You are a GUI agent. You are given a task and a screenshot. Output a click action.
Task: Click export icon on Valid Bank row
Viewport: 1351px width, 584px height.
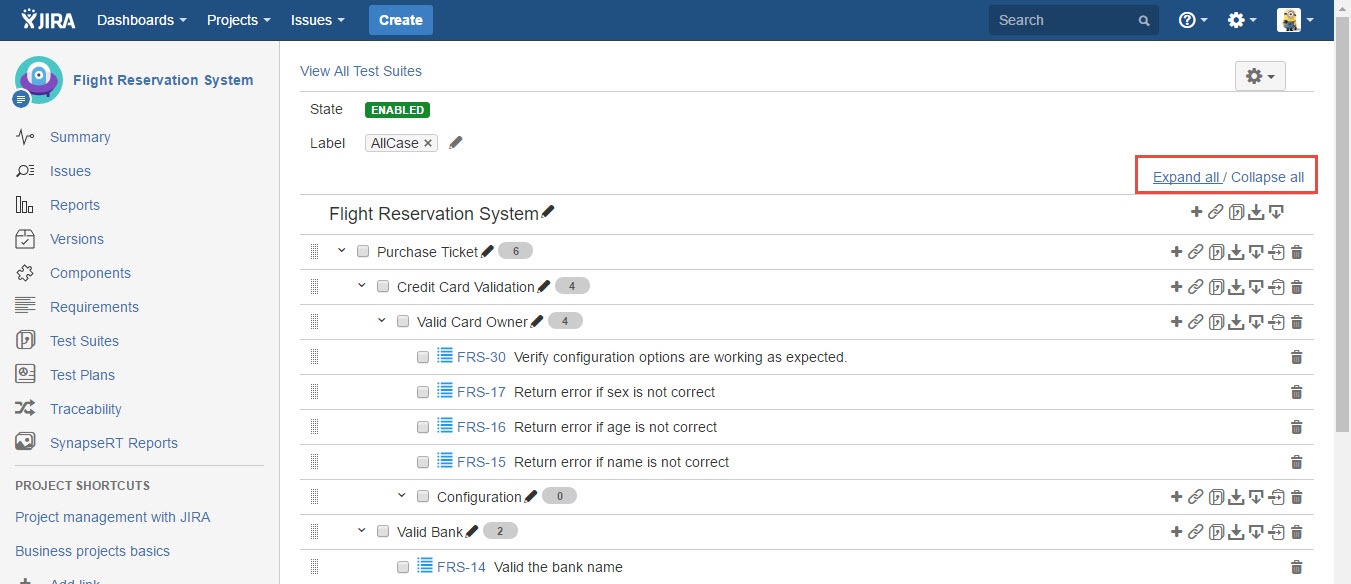[1257, 531]
